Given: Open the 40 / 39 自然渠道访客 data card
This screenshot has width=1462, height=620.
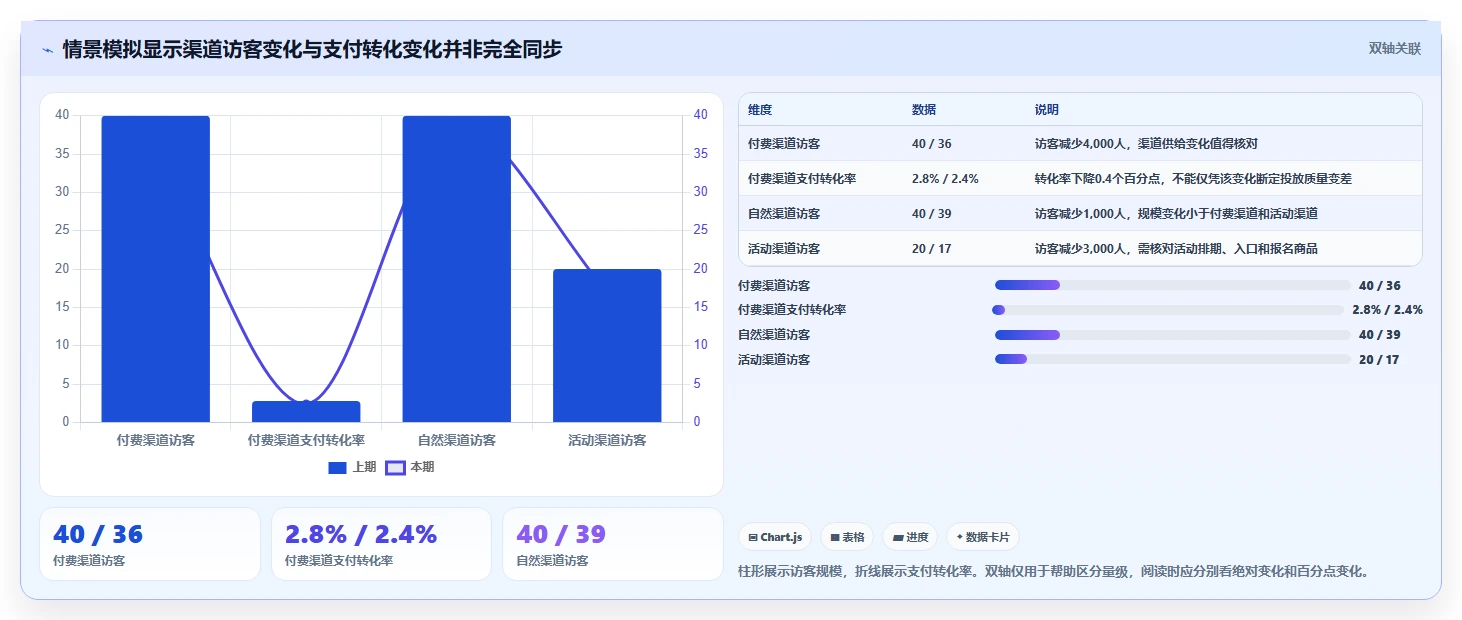Looking at the screenshot, I should click(612, 544).
